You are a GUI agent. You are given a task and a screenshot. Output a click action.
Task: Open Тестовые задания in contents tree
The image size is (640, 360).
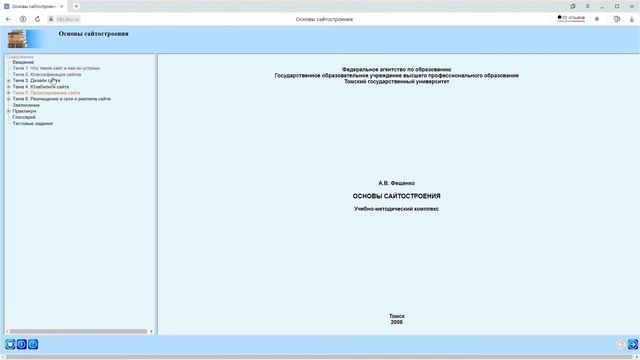[x=33, y=123]
